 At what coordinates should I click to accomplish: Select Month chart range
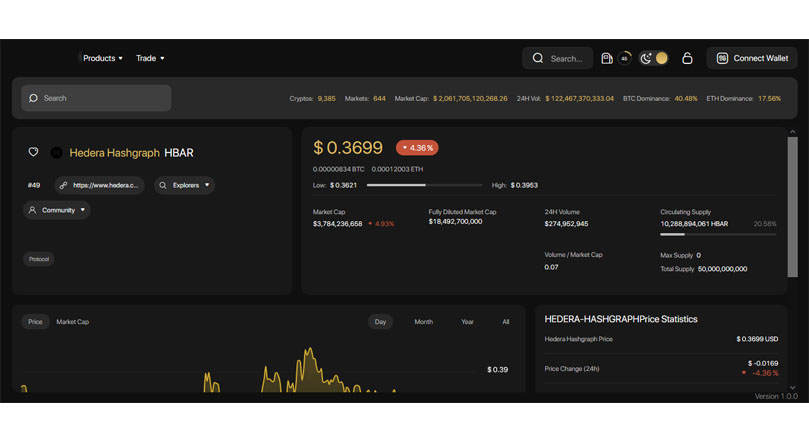(424, 321)
